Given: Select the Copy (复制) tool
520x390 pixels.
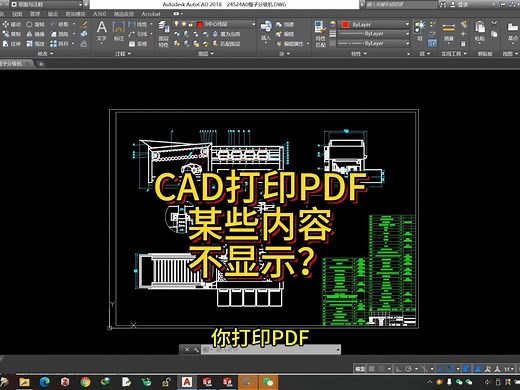Looking at the screenshot, I should [11, 34].
